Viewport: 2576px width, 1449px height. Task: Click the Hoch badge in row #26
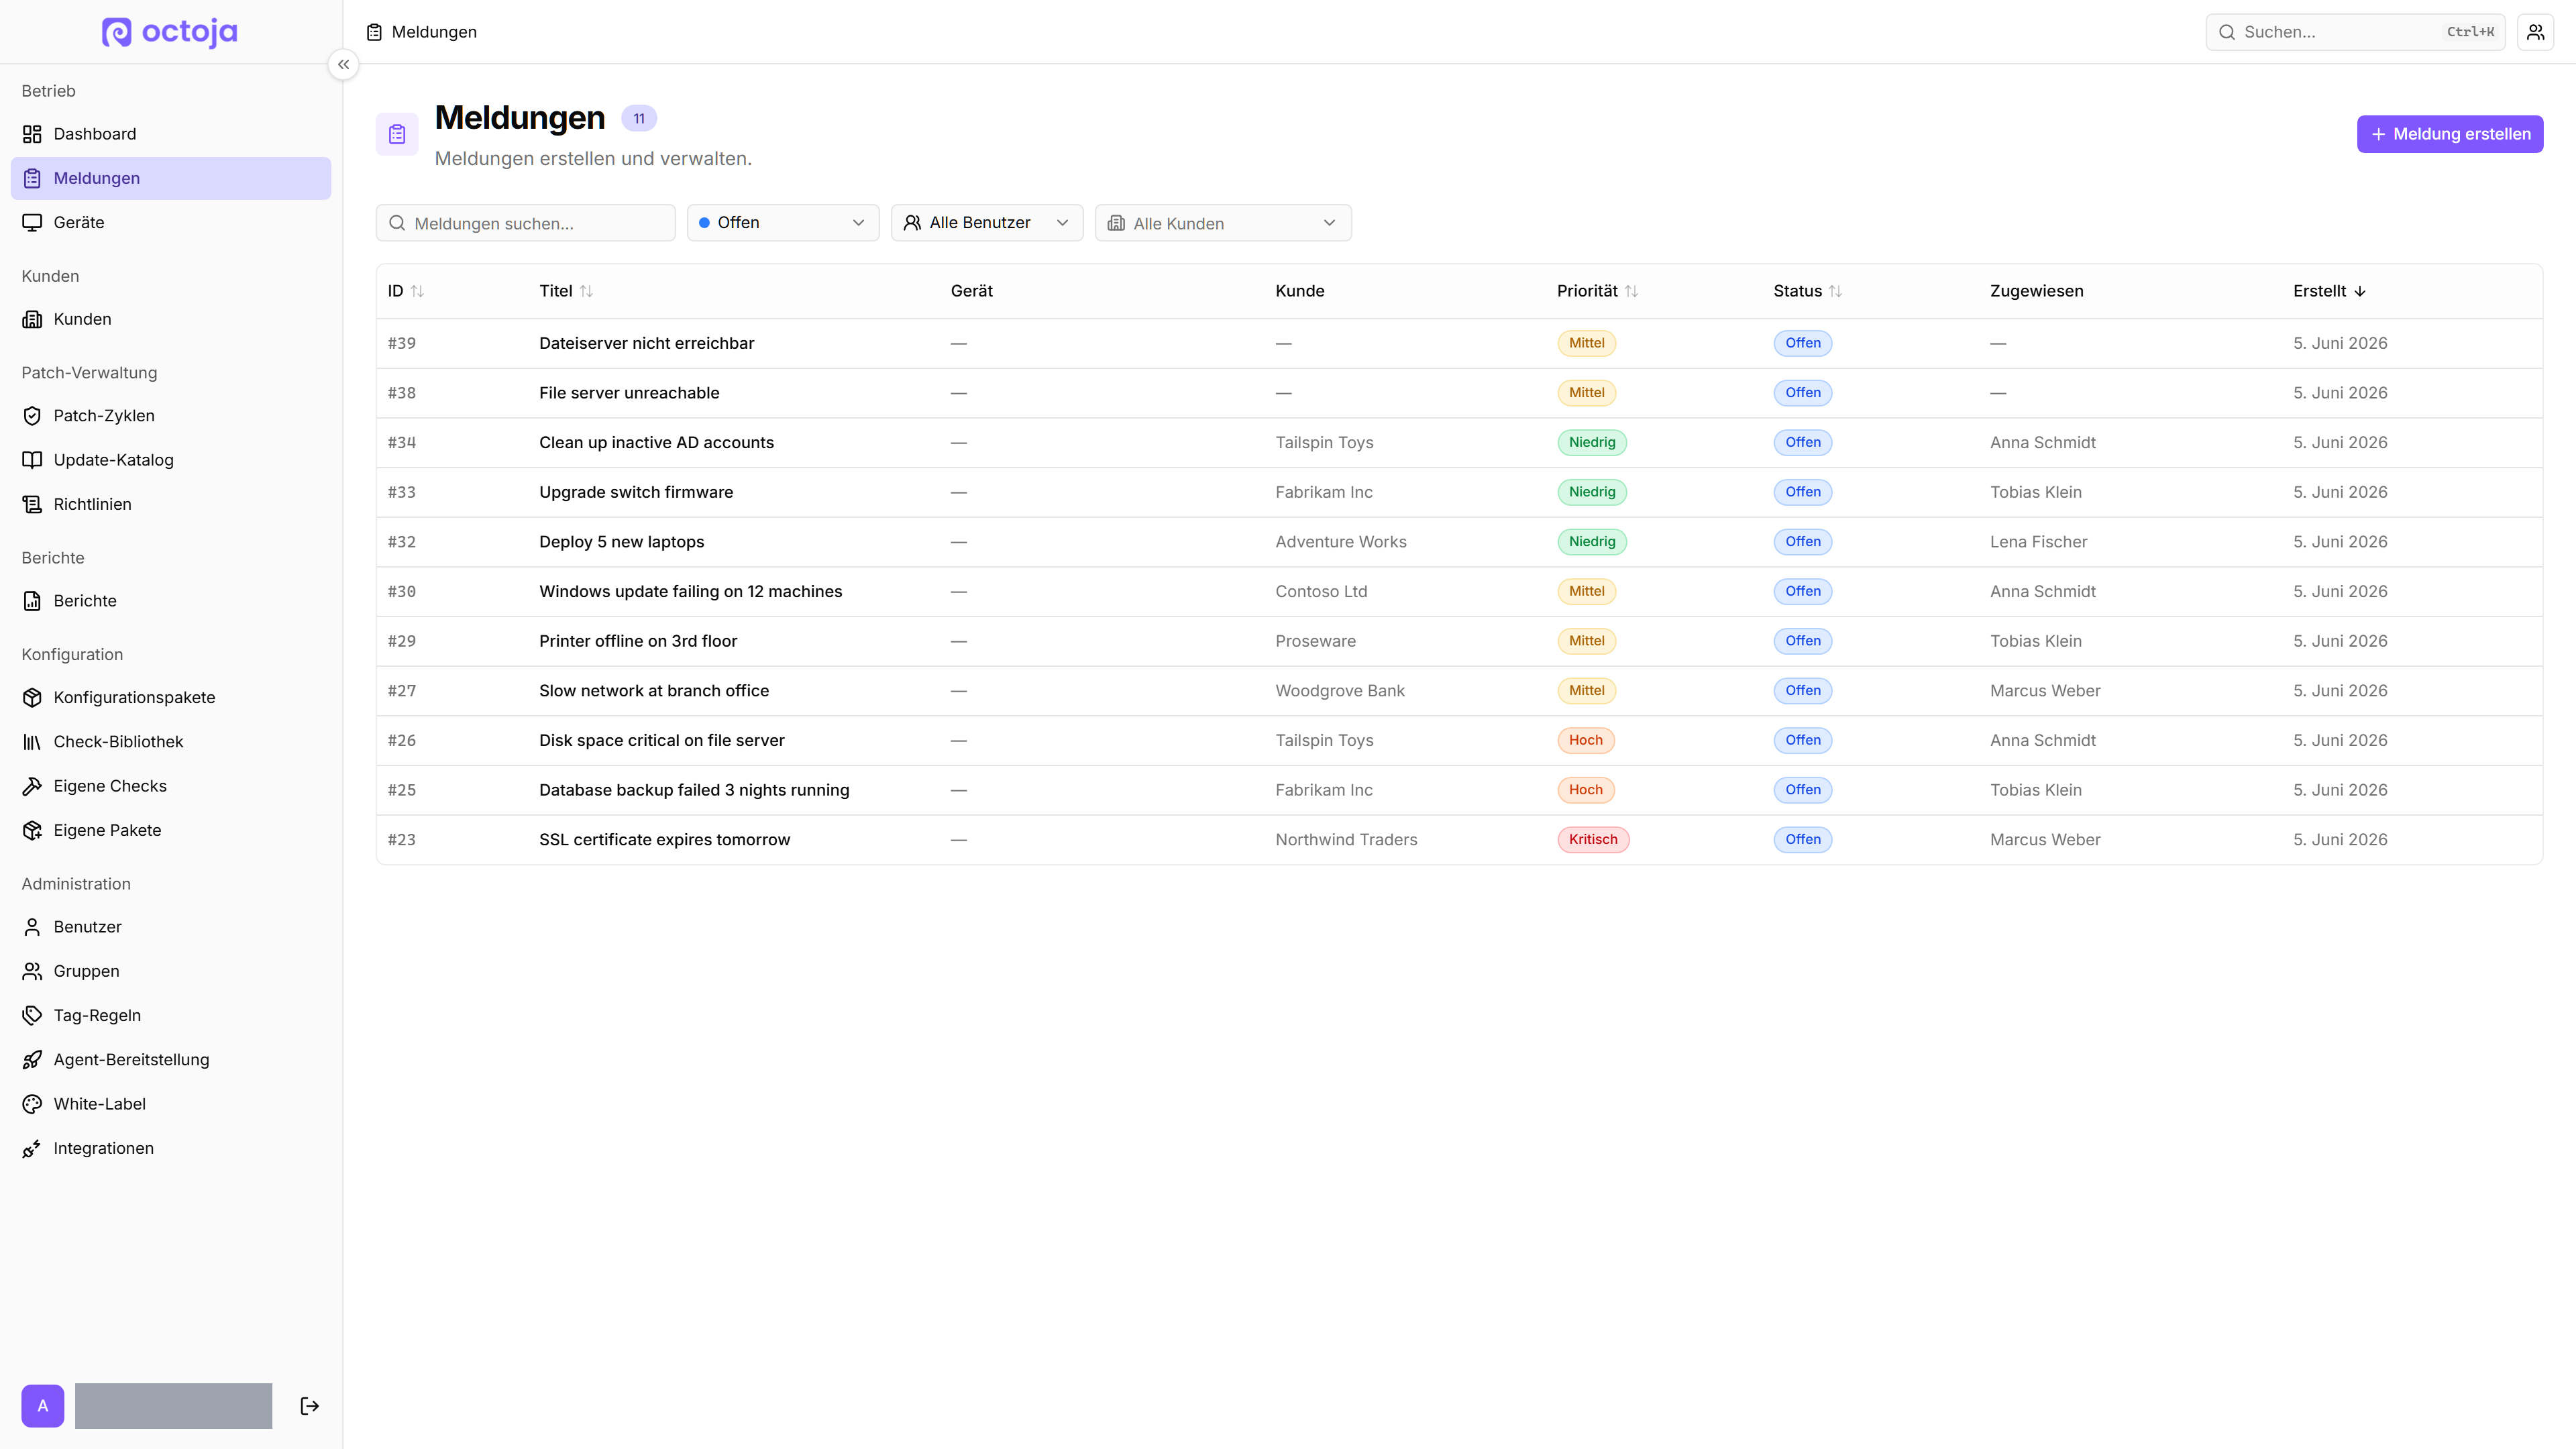point(1585,740)
